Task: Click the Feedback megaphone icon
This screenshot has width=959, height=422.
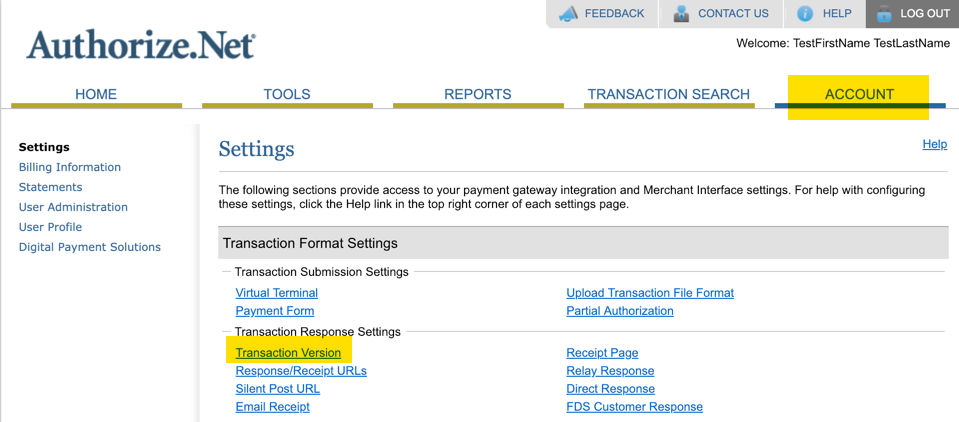Action: tap(569, 13)
